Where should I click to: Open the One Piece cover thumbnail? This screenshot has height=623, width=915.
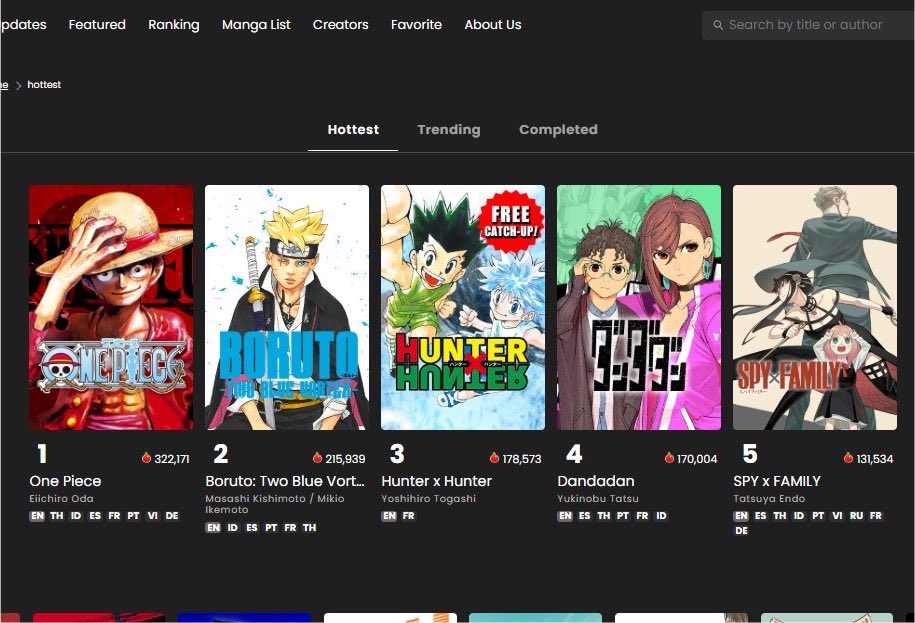pyautogui.click(x=111, y=307)
